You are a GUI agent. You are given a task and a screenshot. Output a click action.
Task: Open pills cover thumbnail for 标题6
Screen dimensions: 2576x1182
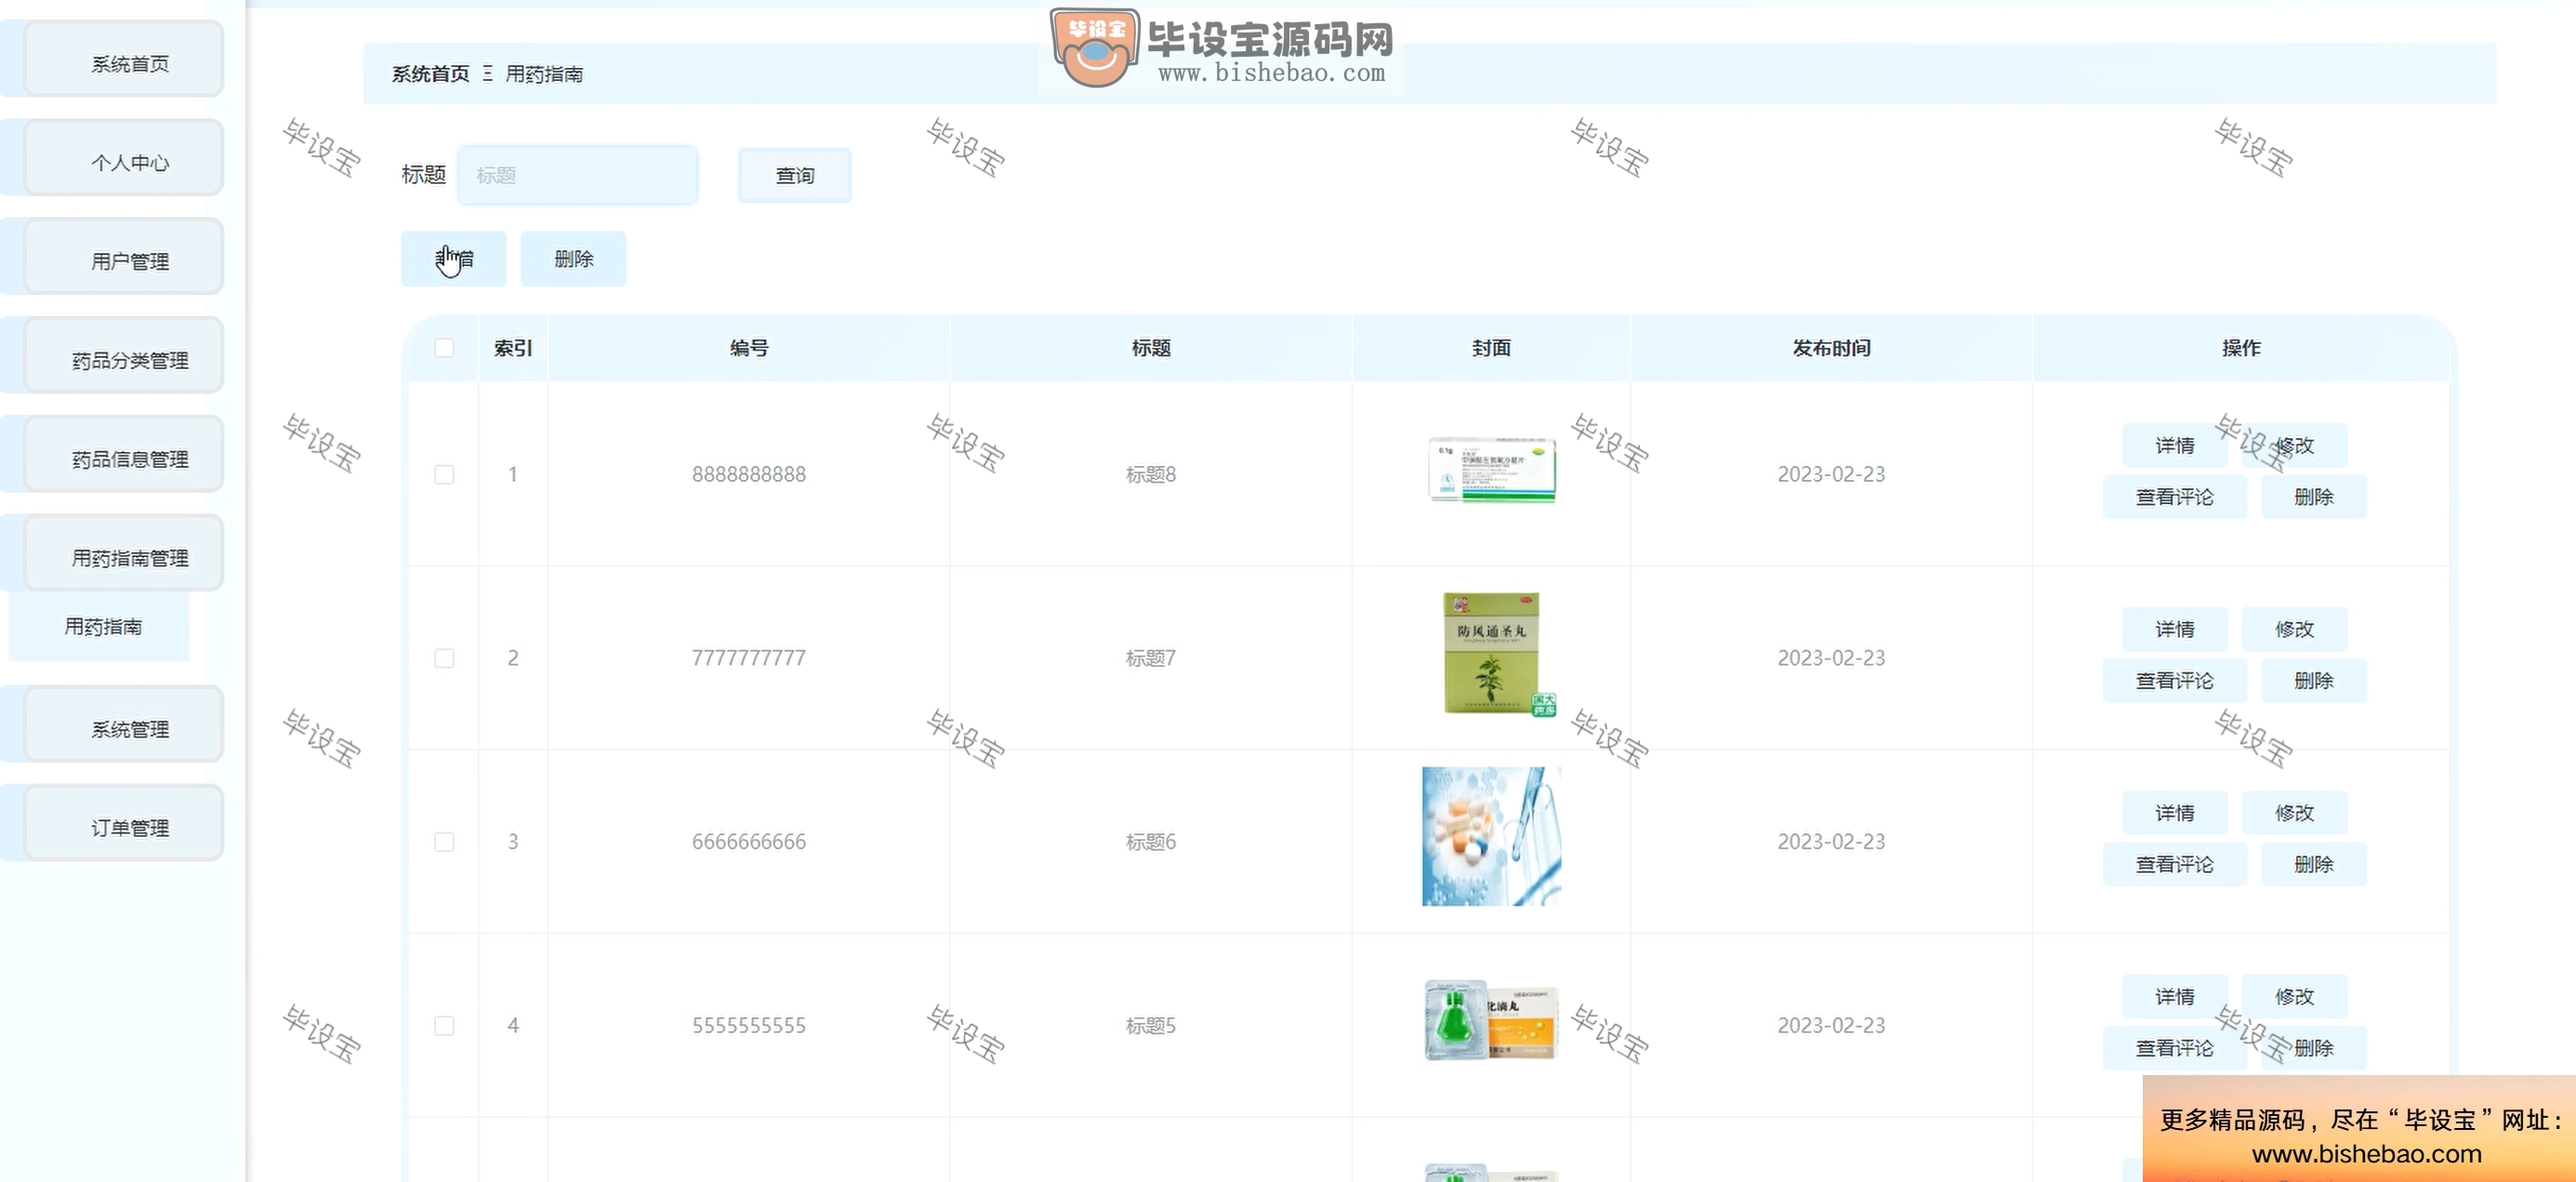[x=1491, y=836]
